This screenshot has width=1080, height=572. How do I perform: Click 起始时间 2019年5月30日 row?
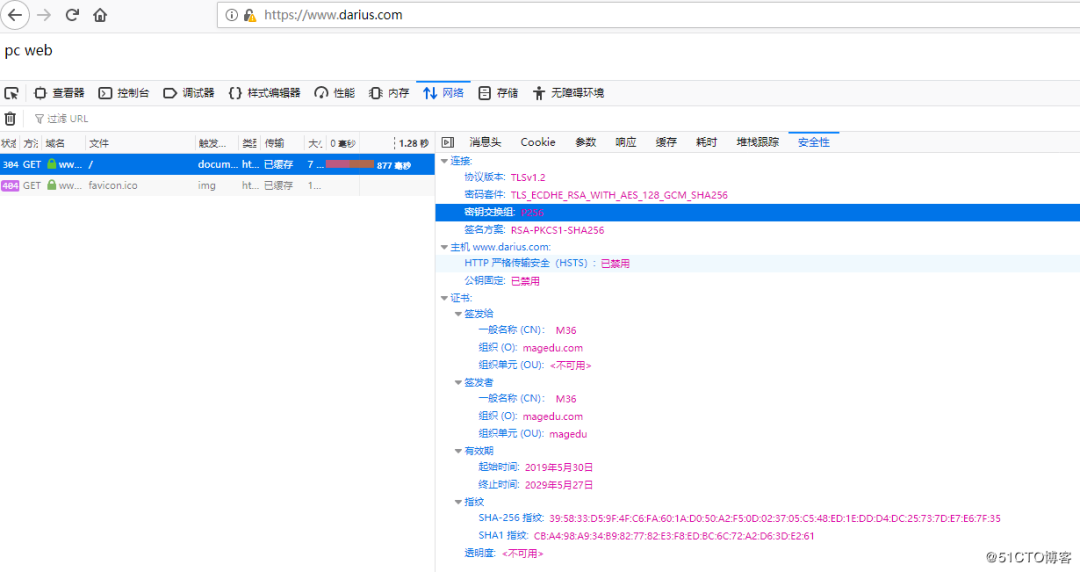[x=758, y=467]
